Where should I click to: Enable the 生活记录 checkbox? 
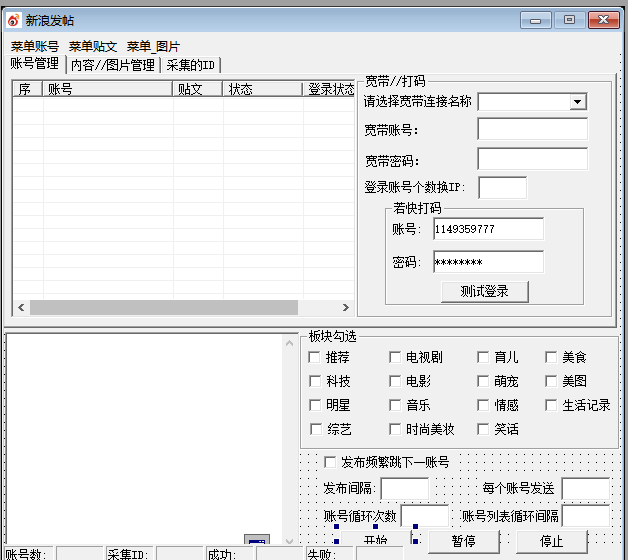551,405
